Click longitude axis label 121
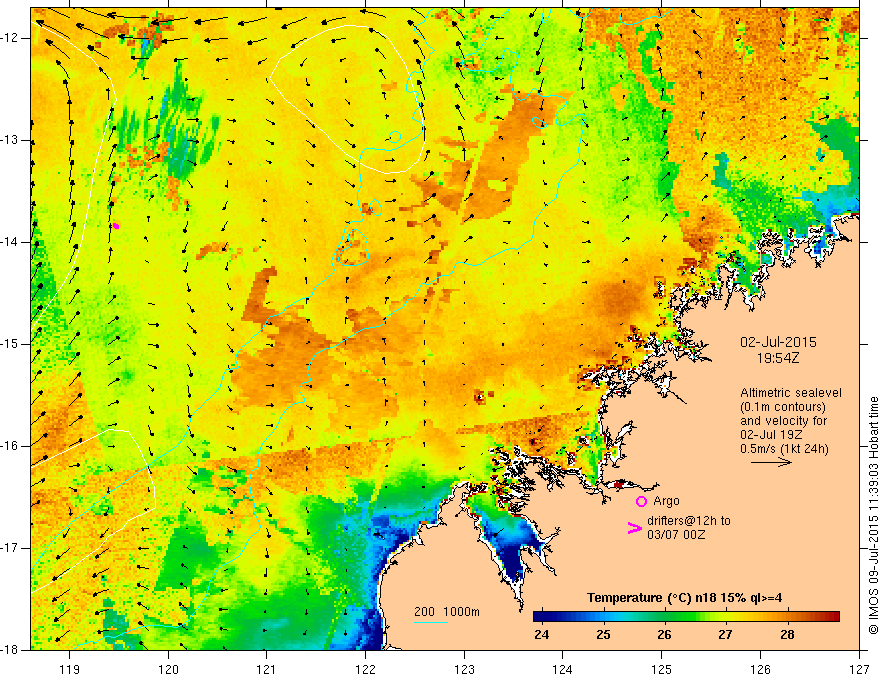This screenshot has width=880, height=680. tap(267, 669)
